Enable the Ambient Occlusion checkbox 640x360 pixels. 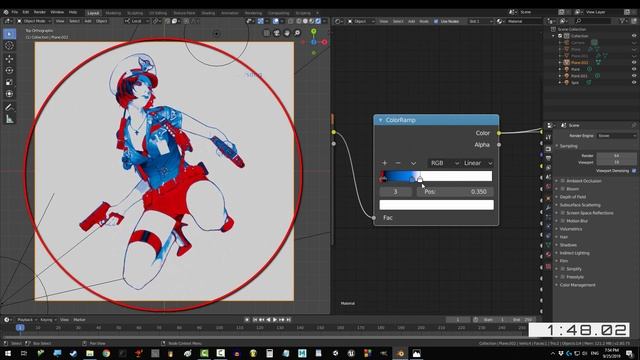[x=562, y=181]
